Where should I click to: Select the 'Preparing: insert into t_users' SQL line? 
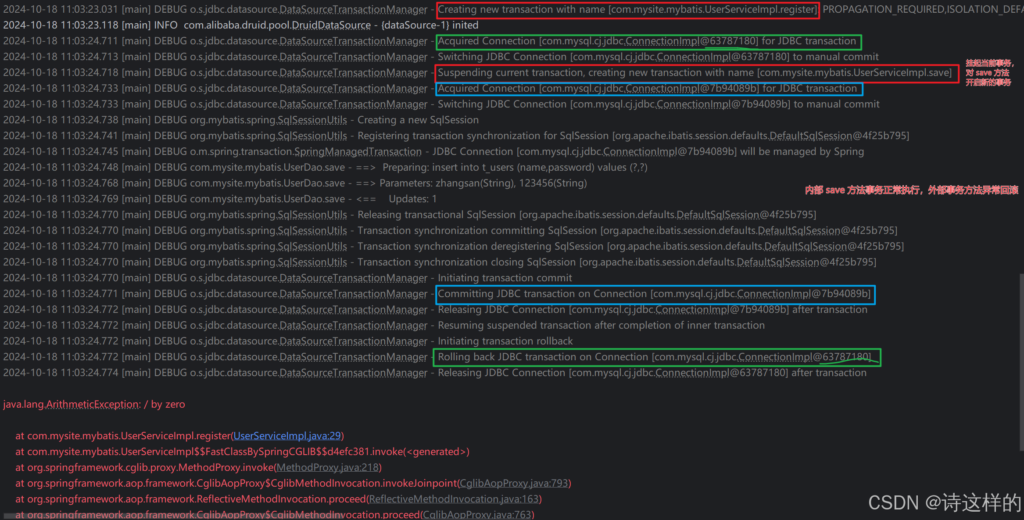325,167
